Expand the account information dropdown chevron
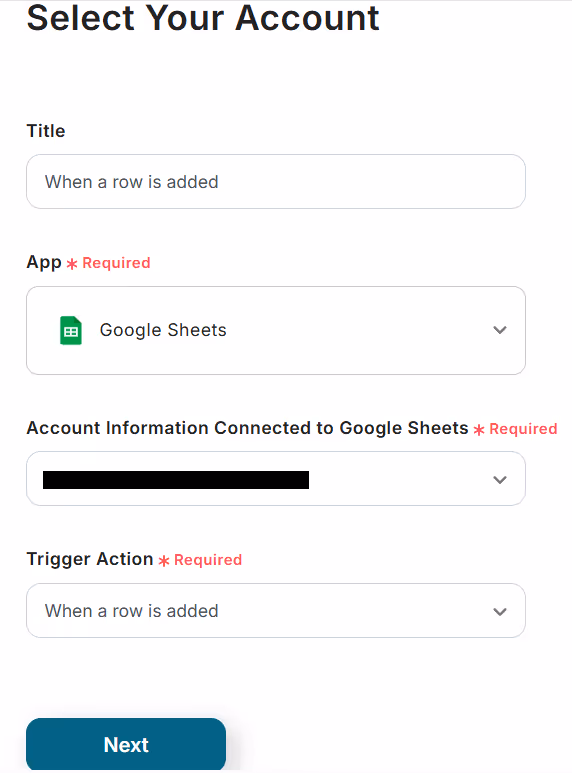This screenshot has height=773, width=572. click(x=500, y=480)
